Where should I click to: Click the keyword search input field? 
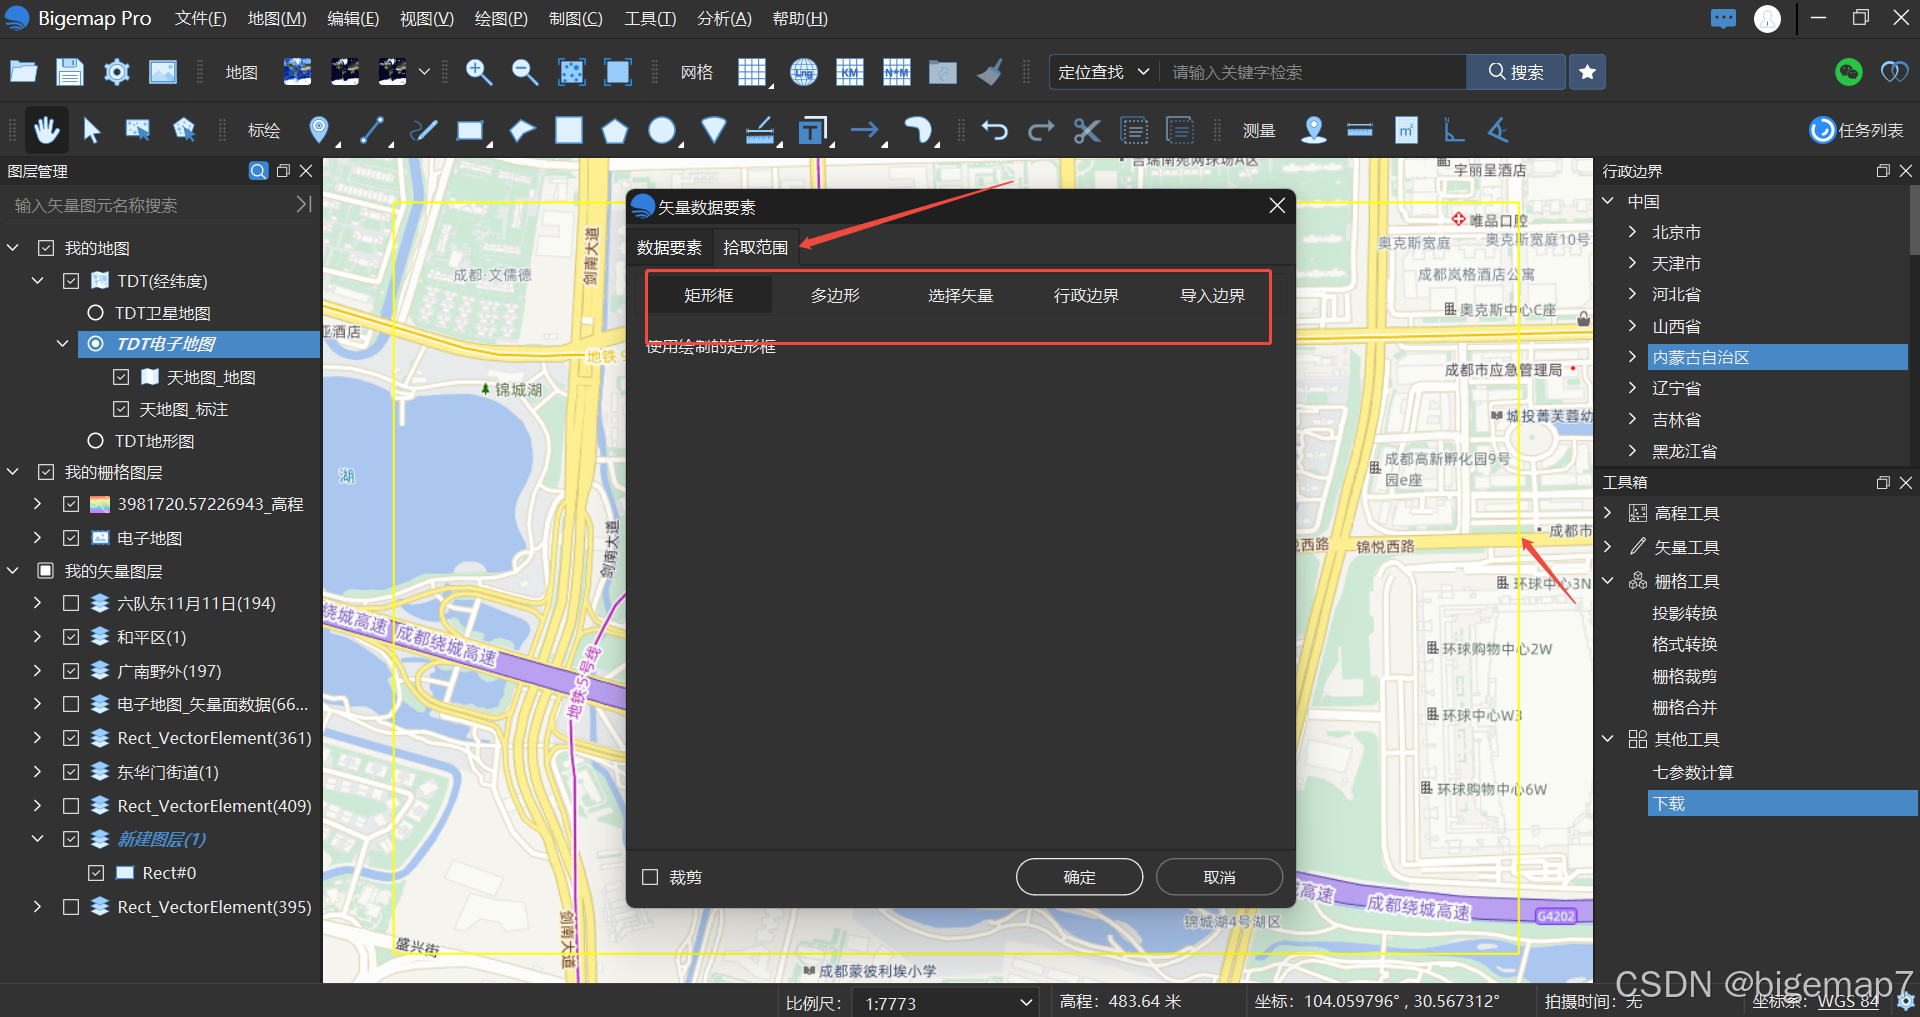click(1313, 72)
